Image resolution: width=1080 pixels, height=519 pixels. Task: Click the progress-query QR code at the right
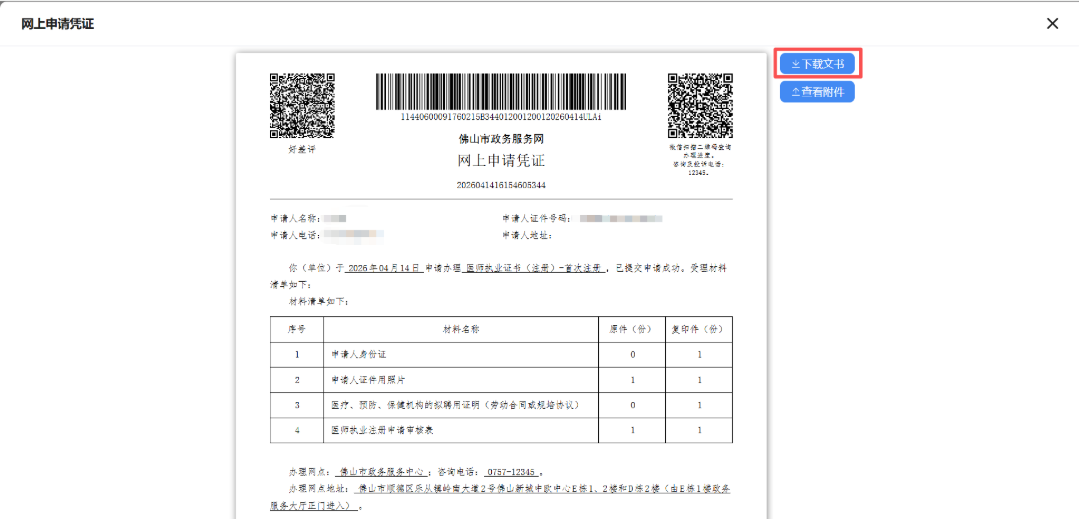[x=700, y=105]
